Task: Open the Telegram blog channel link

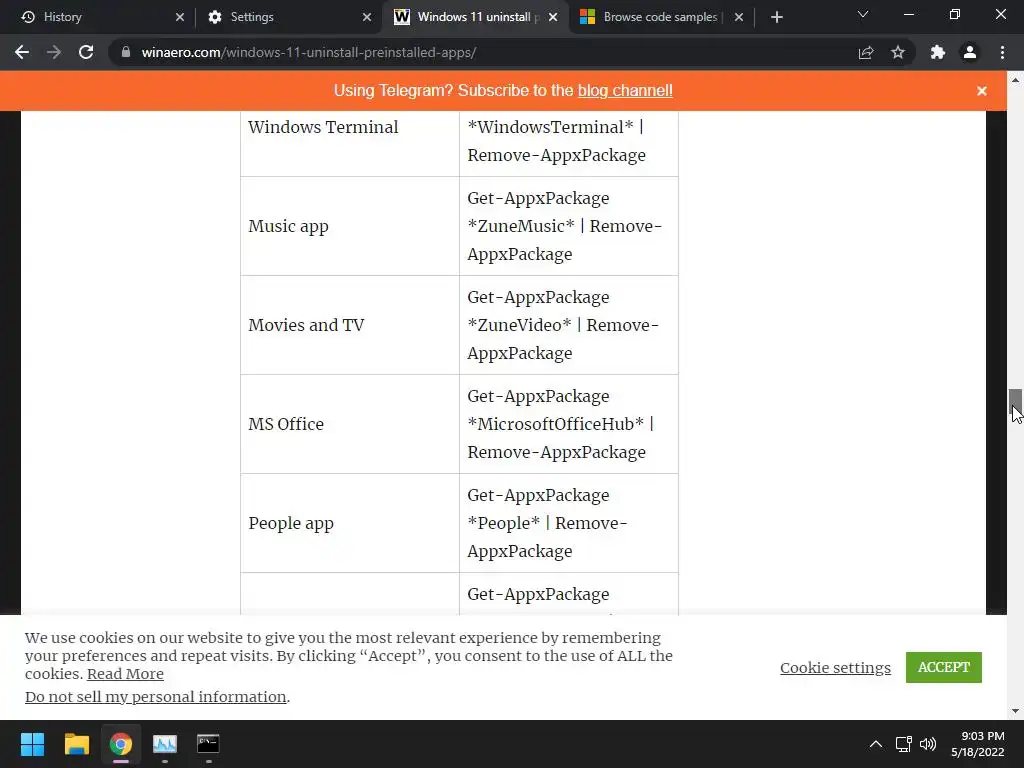Action: [x=625, y=90]
